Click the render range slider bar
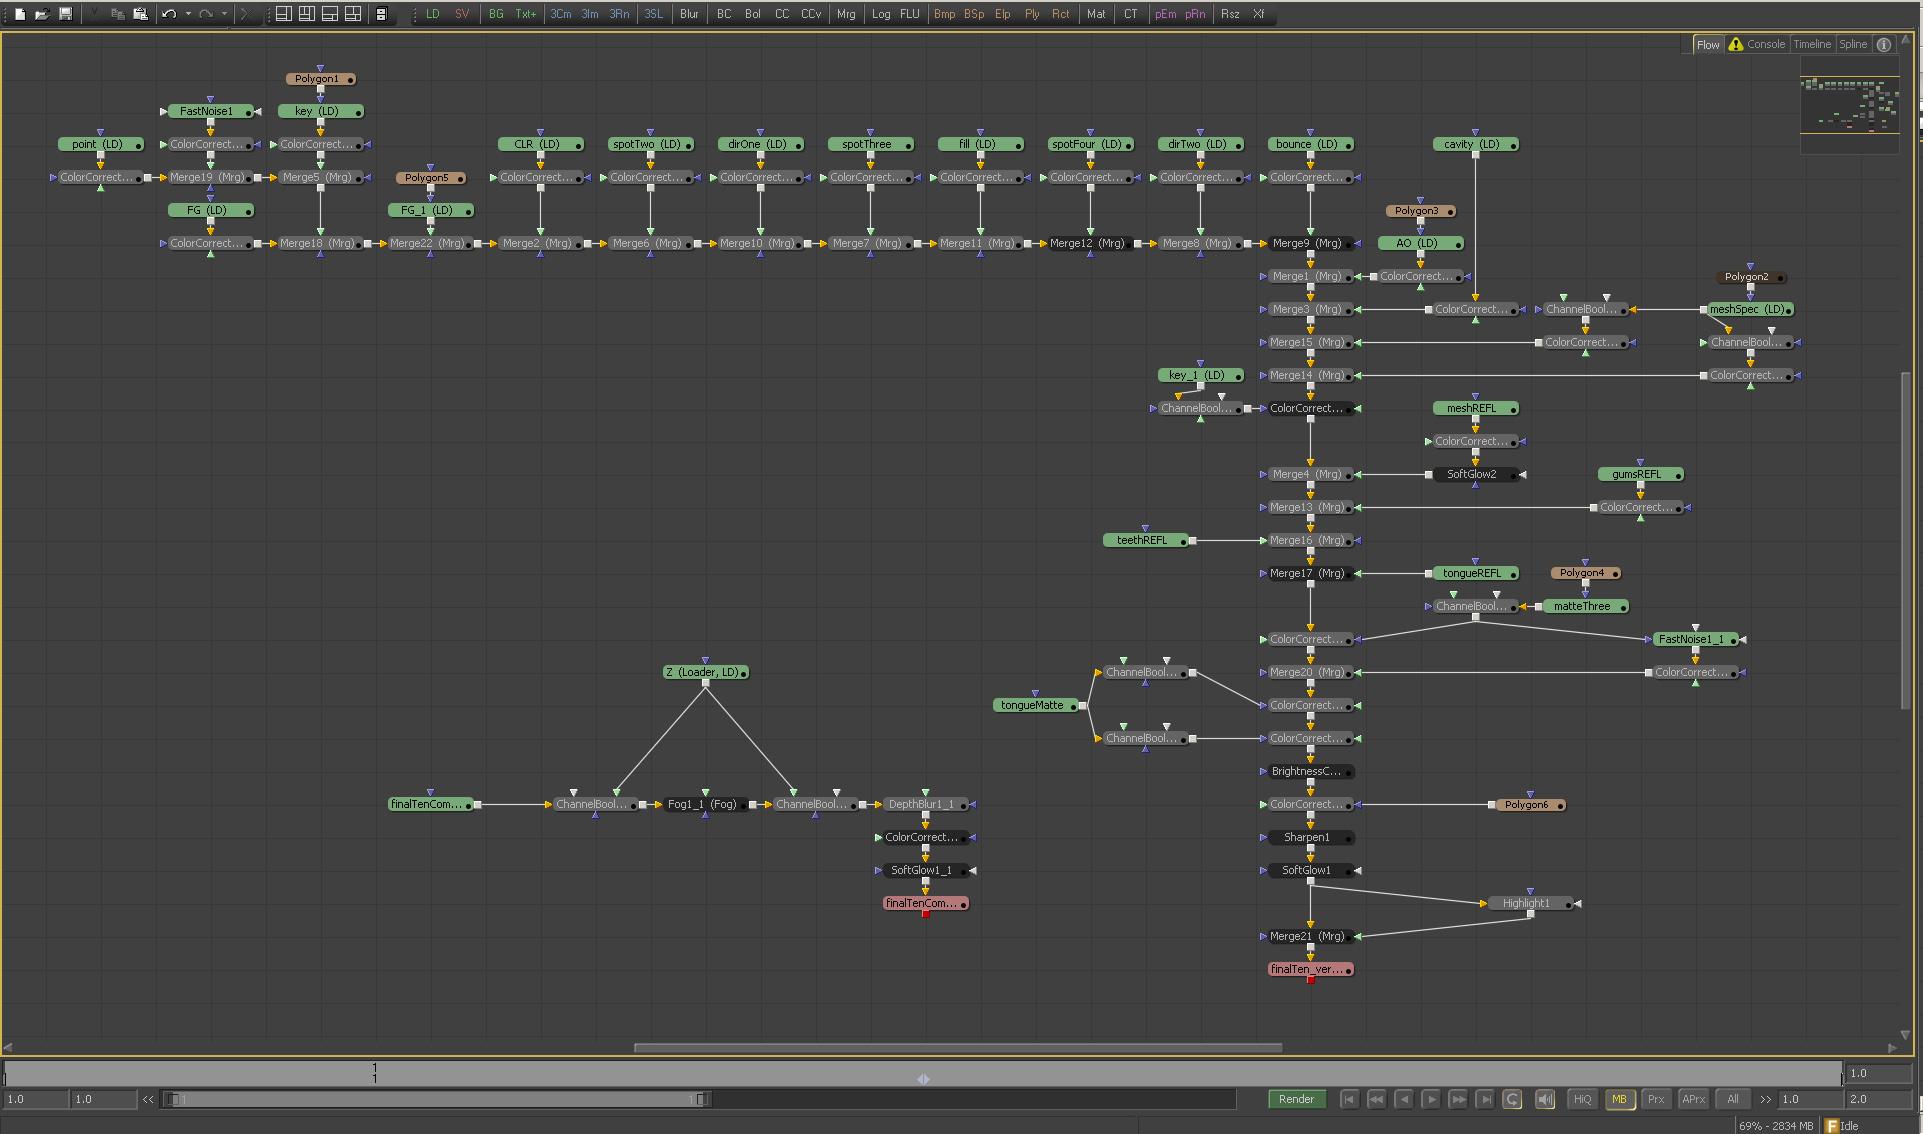This screenshot has height=1134, width=1923. click(438, 1099)
